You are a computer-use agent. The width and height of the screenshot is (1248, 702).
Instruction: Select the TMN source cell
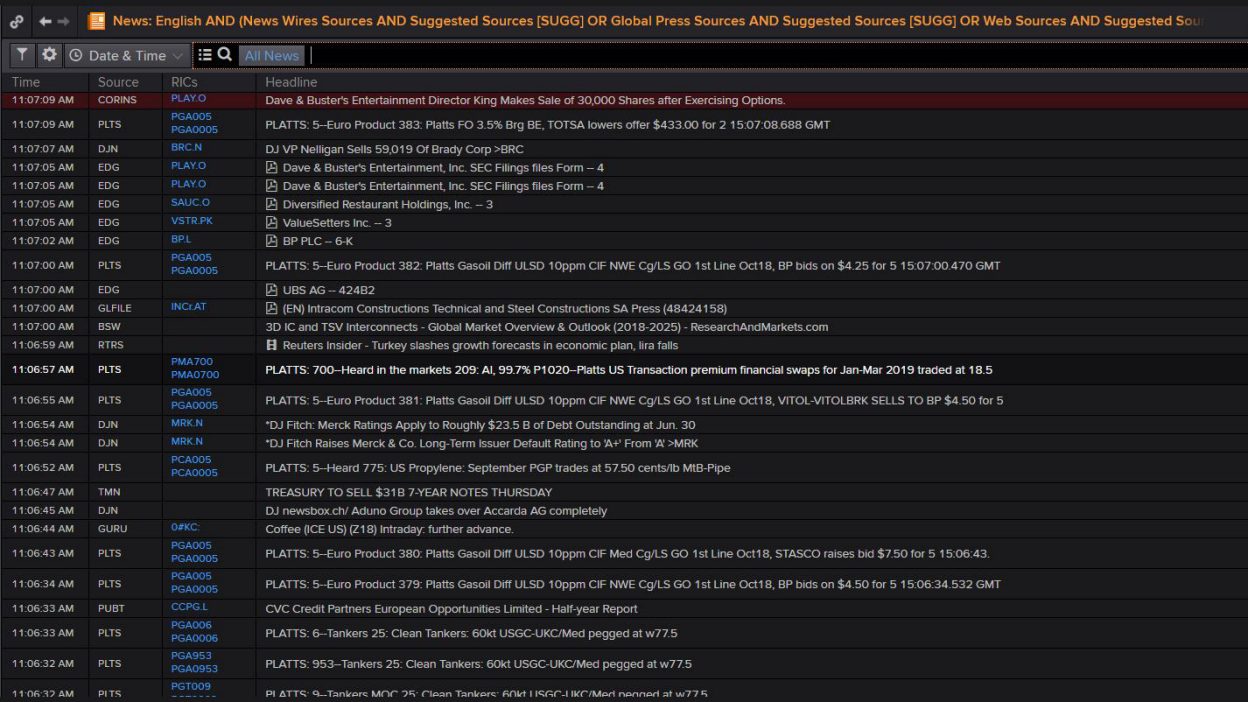point(109,492)
